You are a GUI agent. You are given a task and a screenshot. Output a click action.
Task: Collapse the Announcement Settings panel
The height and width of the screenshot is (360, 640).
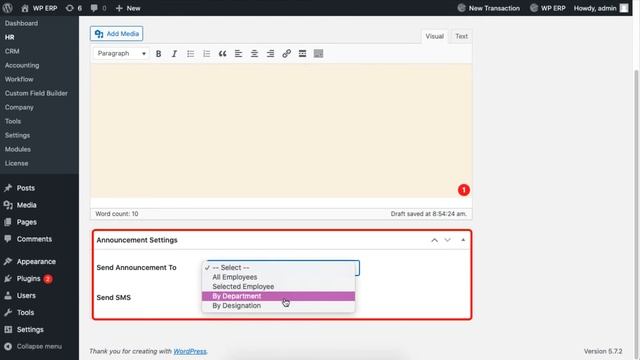click(x=463, y=240)
